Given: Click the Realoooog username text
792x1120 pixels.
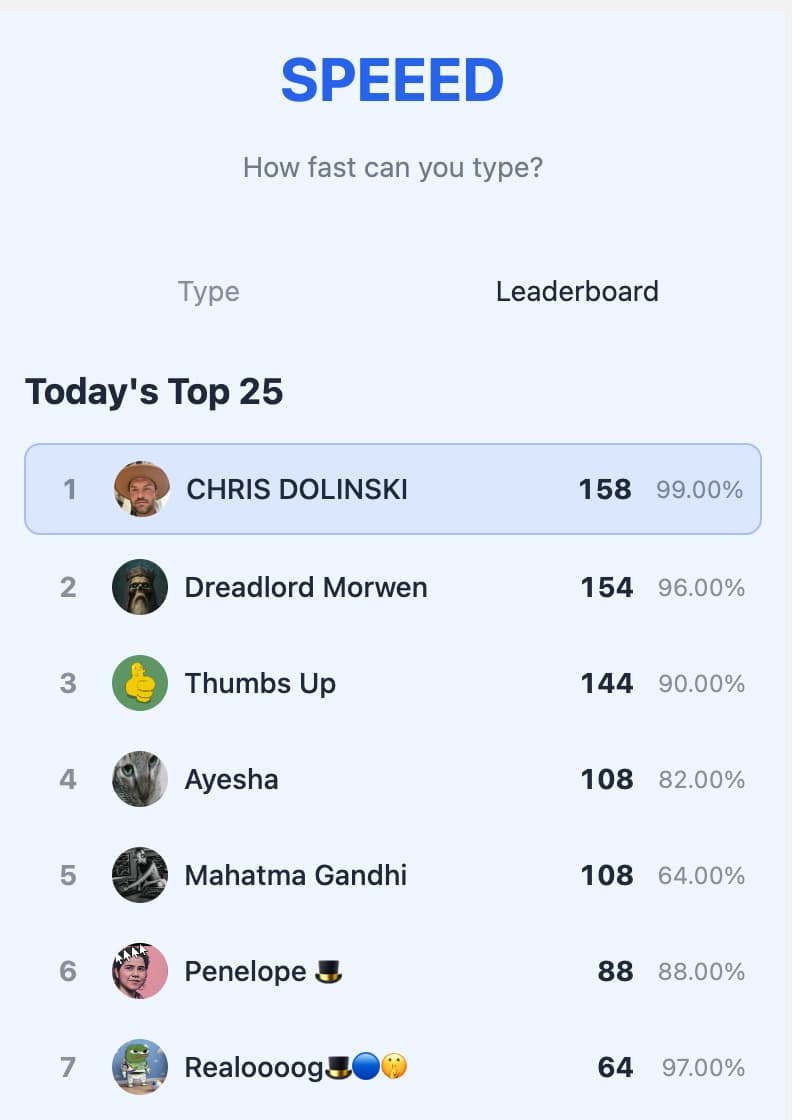Looking at the screenshot, I should pyautogui.click(x=254, y=1068).
